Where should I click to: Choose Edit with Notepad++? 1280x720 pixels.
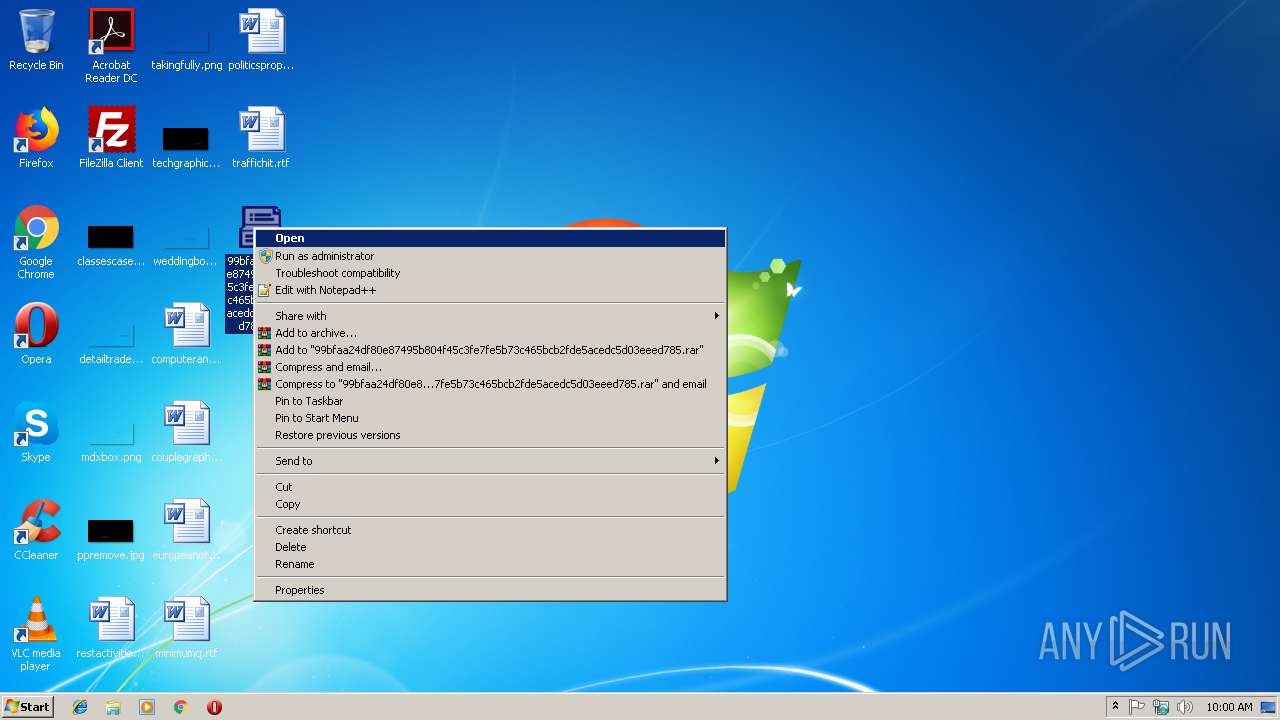(x=490, y=290)
